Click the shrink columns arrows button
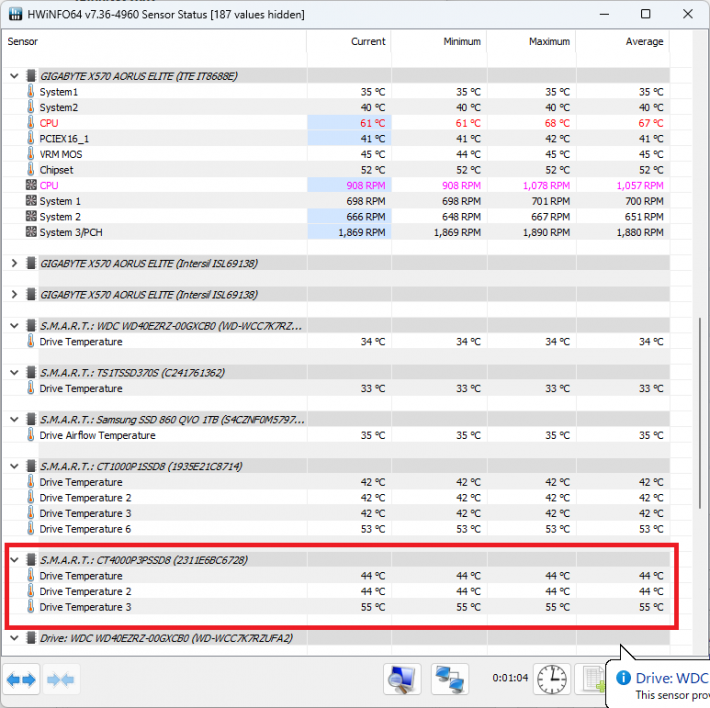Screen dimensions: 710x708 tap(60, 679)
